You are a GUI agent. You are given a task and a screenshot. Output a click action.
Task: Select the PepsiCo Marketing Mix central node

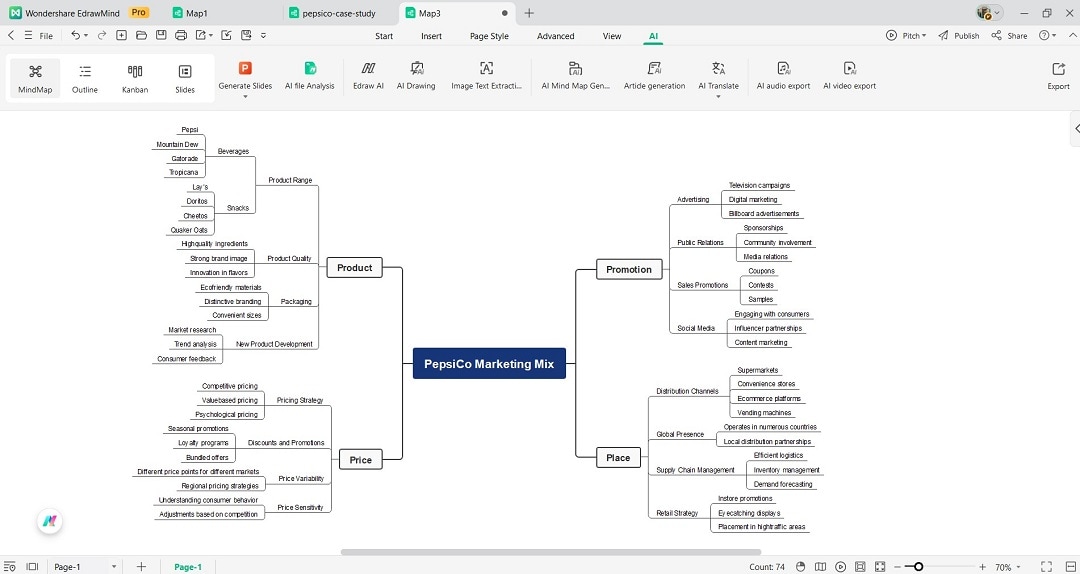[x=489, y=363]
